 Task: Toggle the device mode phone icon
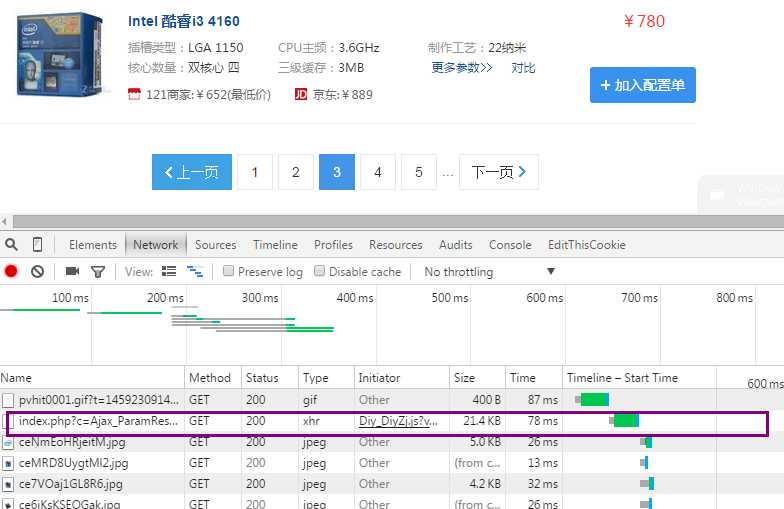click(37, 244)
